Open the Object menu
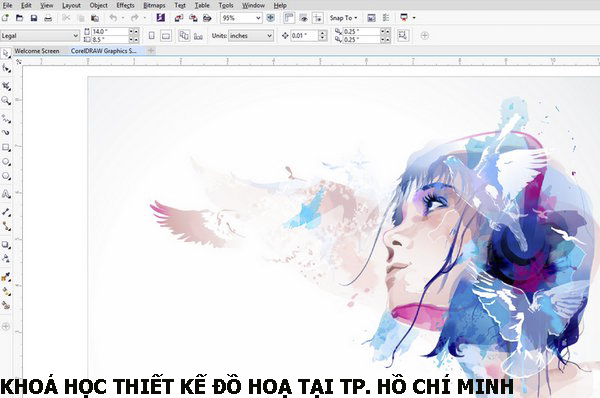Screen dimensions: 600x398 pyautogui.click(x=98, y=5)
